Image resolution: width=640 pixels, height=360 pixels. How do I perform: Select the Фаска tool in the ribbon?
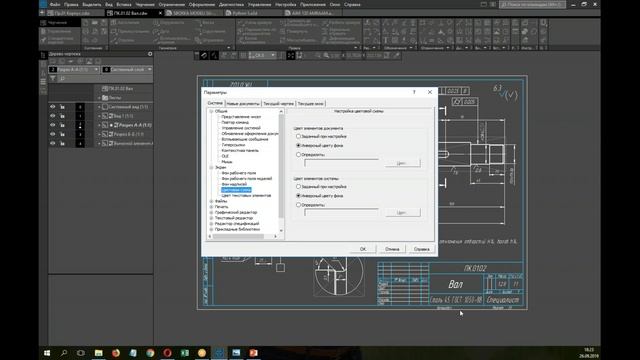point(204,23)
